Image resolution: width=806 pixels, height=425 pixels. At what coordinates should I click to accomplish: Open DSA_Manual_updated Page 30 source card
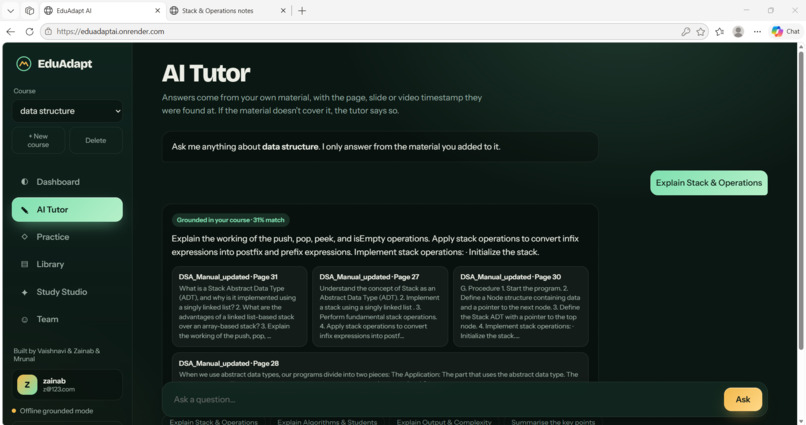tap(521, 306)
